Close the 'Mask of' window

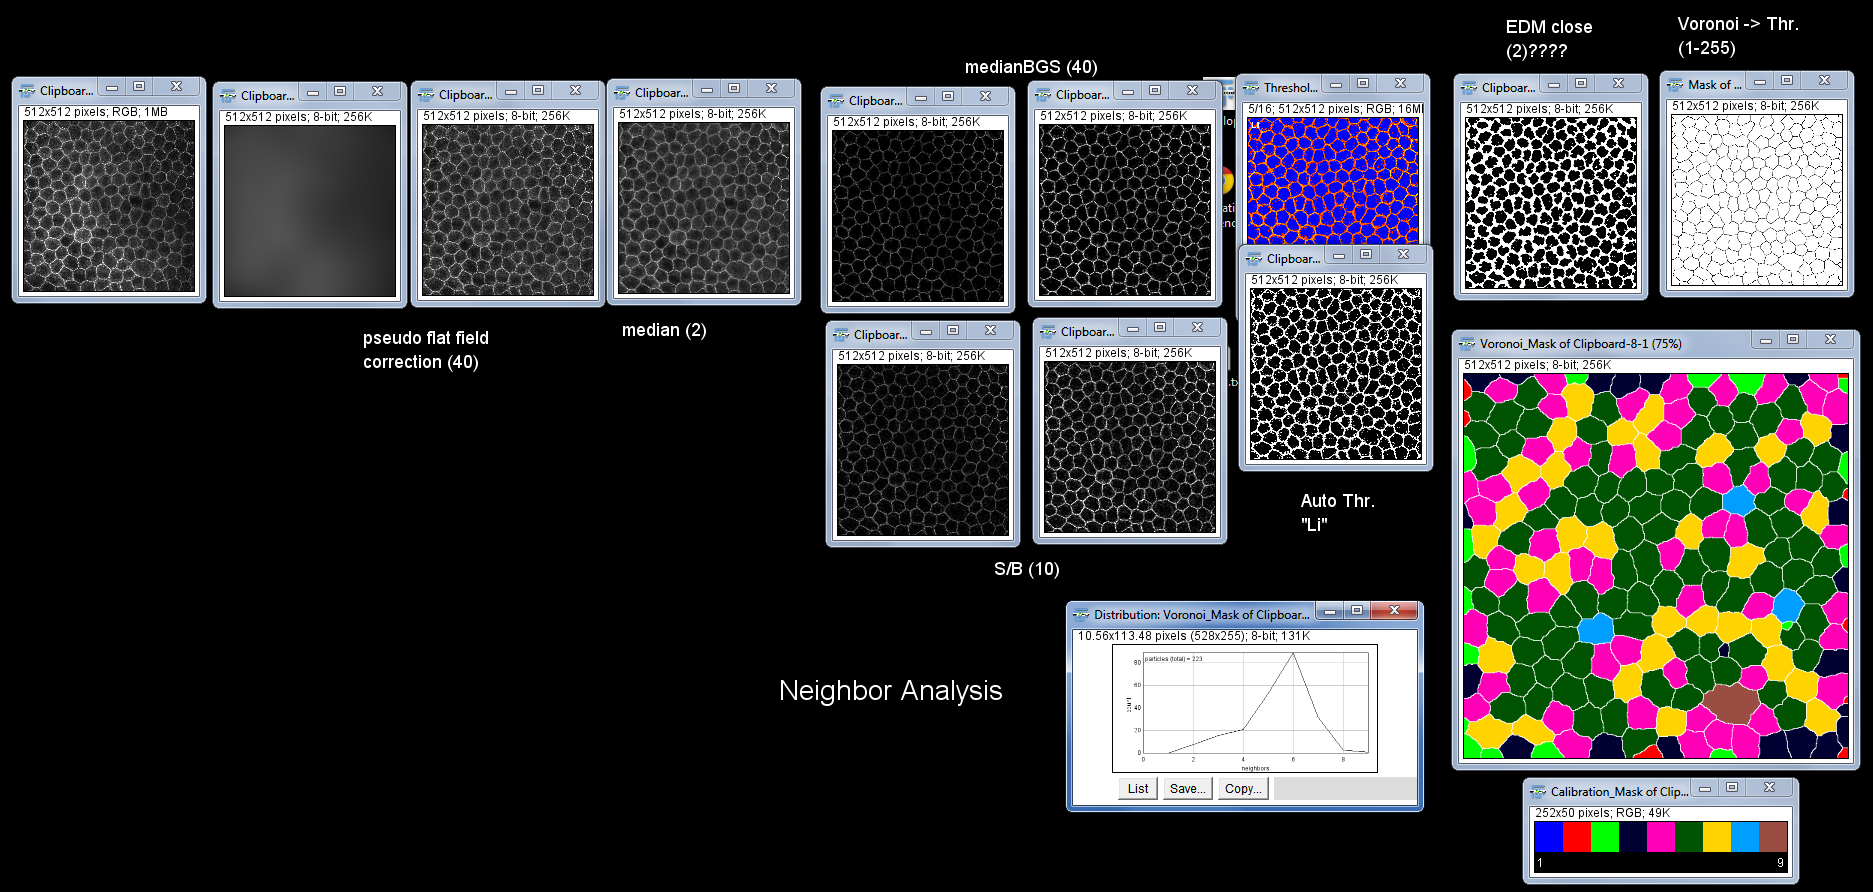click(x=1824, y=81)
